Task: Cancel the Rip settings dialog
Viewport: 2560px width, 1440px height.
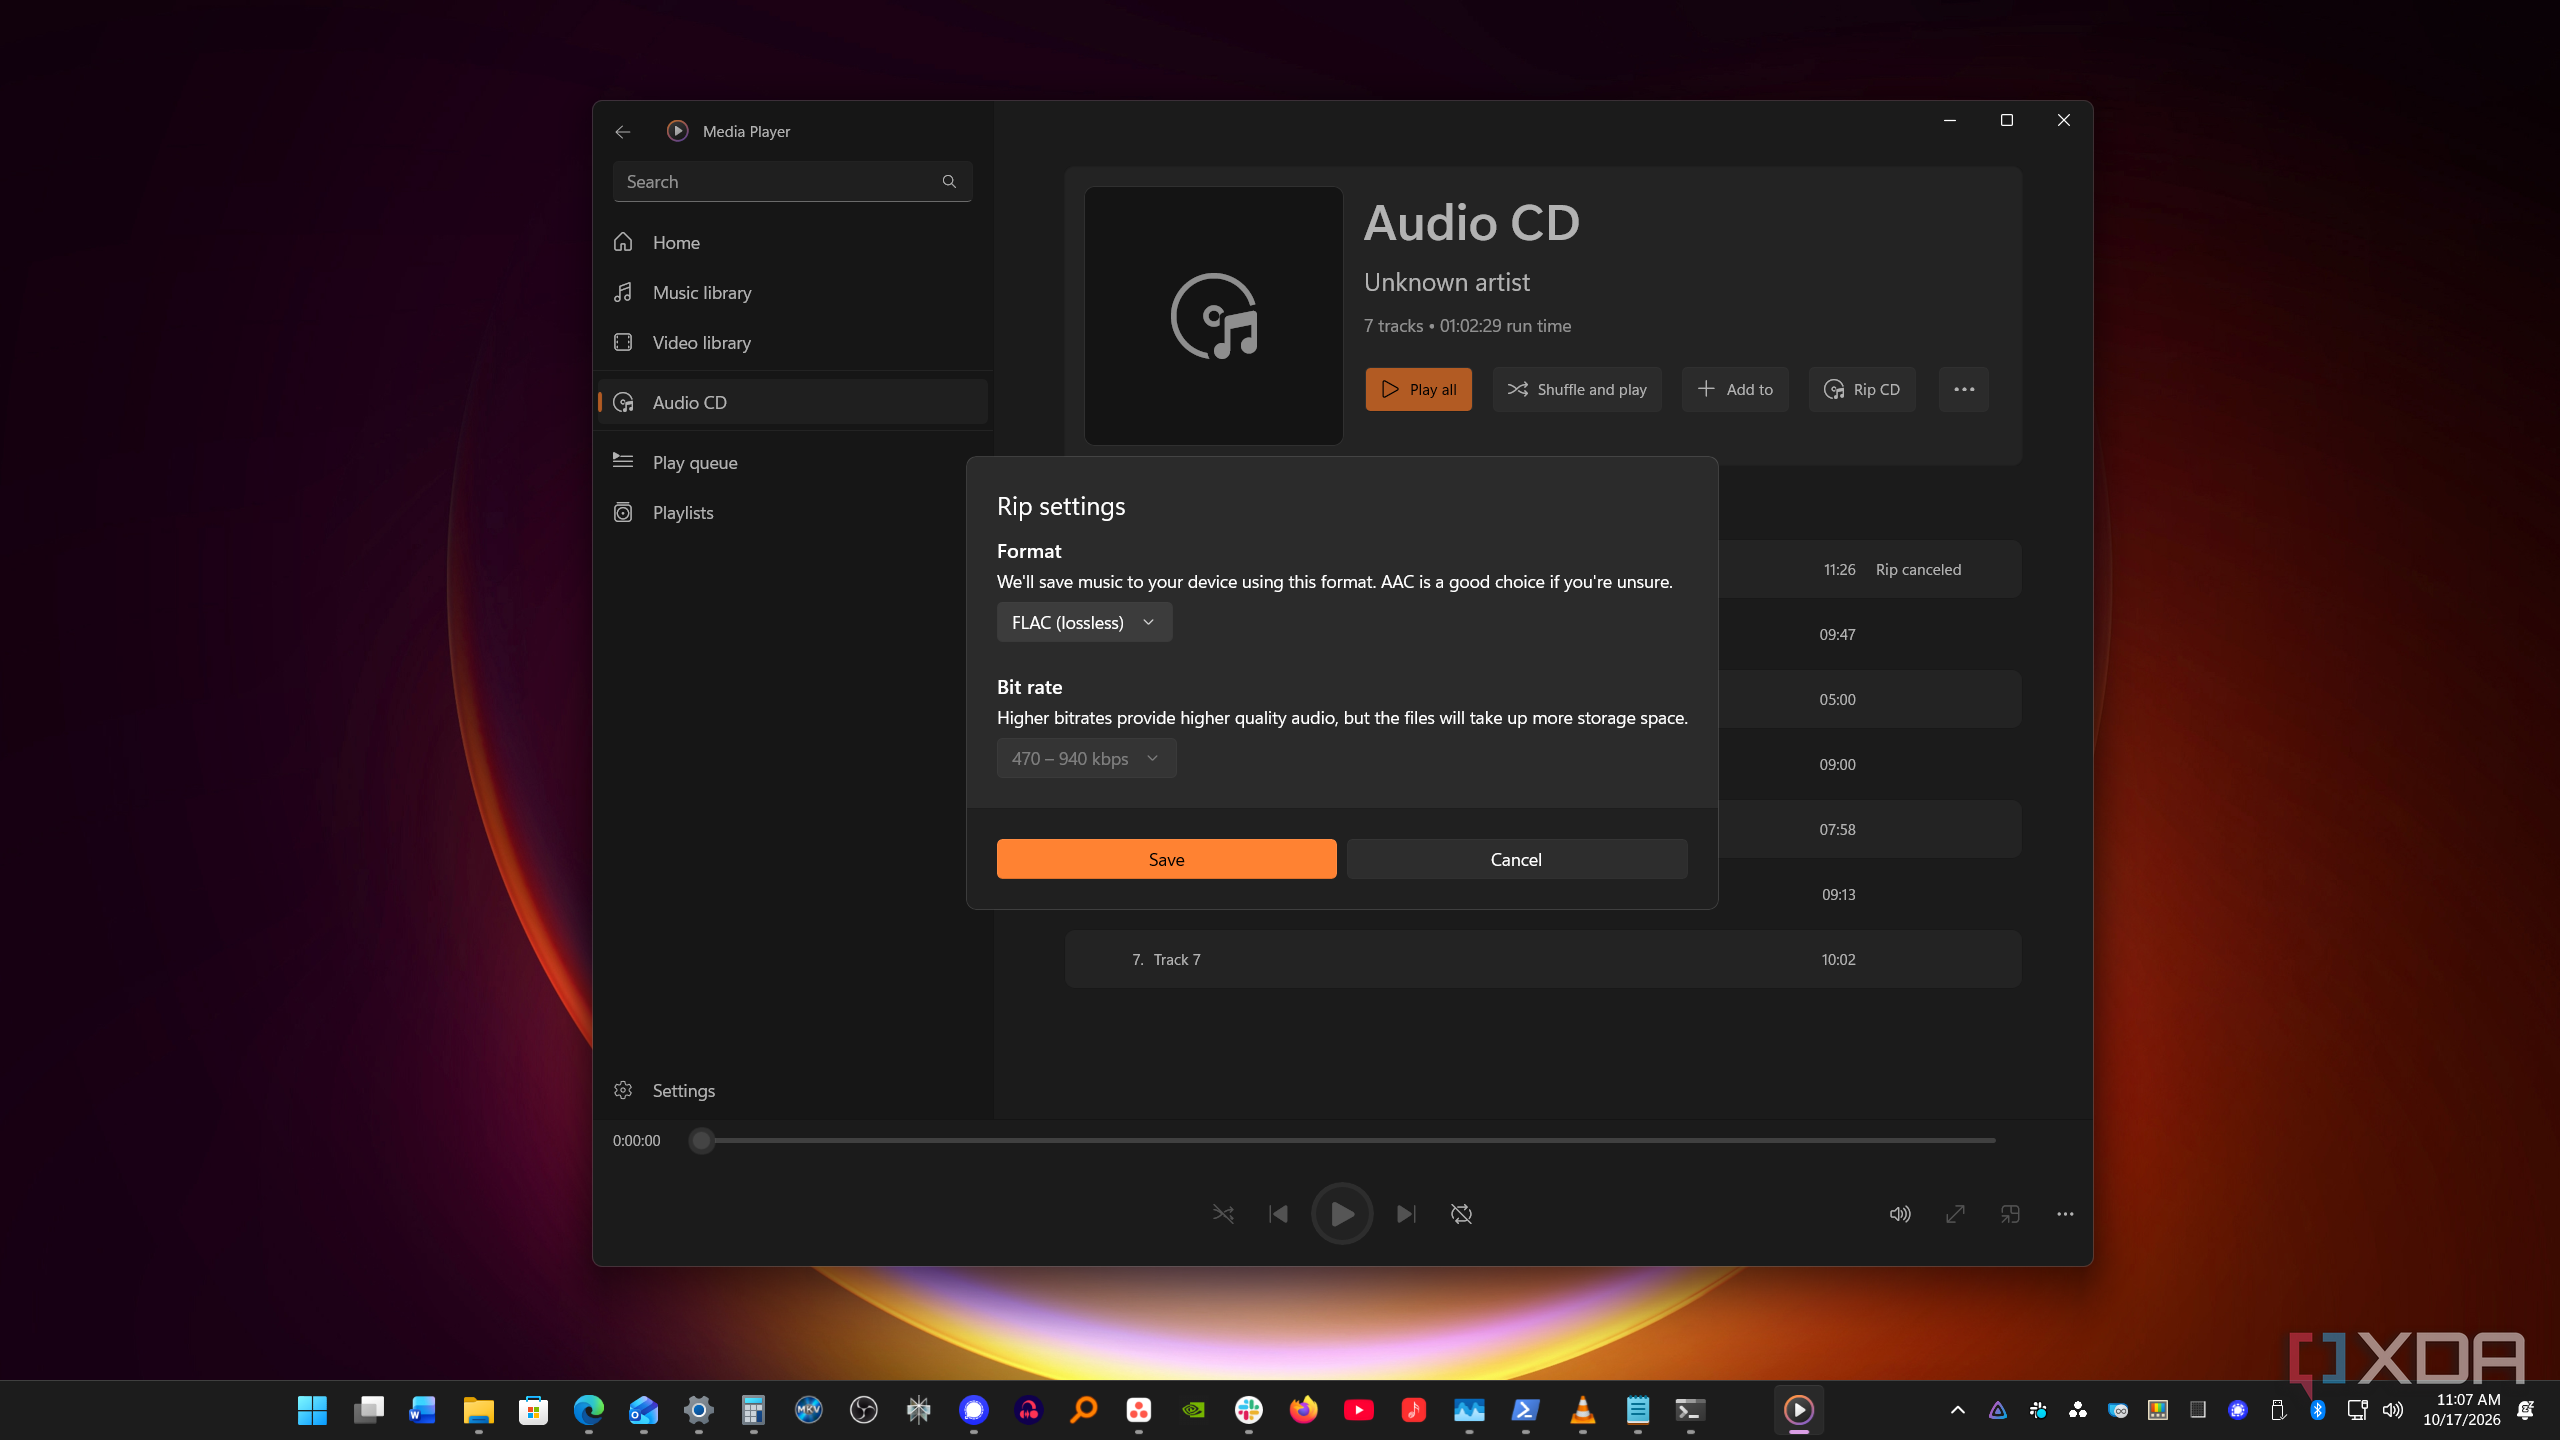Action: 1516,859
